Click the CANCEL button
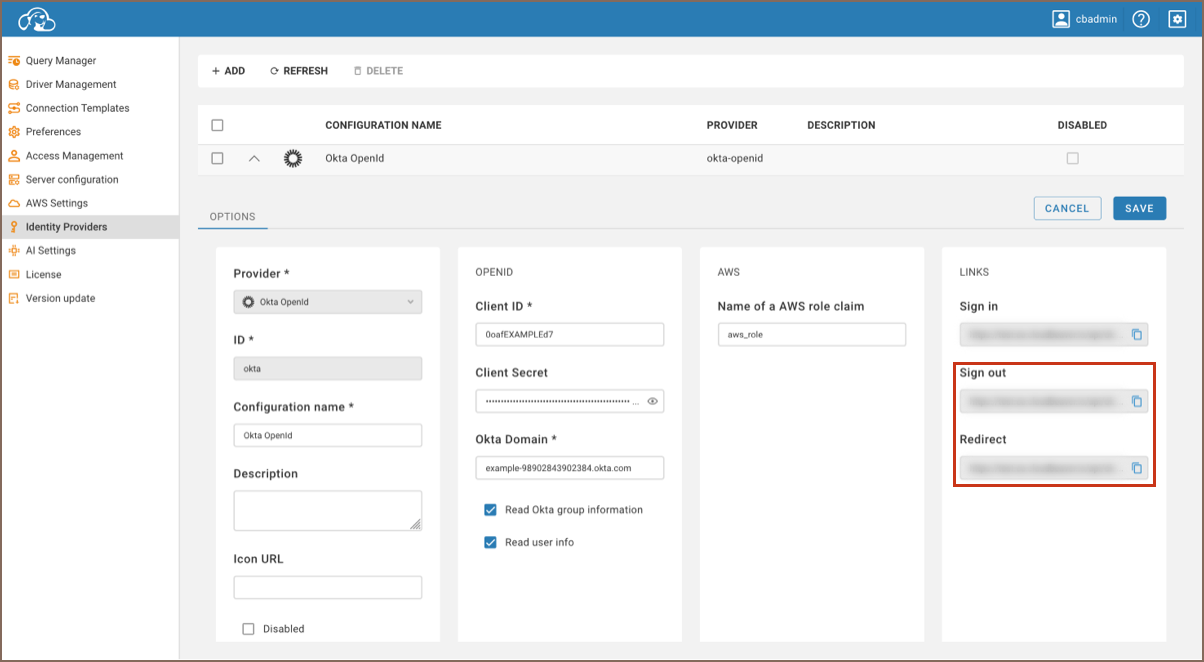Screen dimensions: 1204x662 click(1066, 208)
